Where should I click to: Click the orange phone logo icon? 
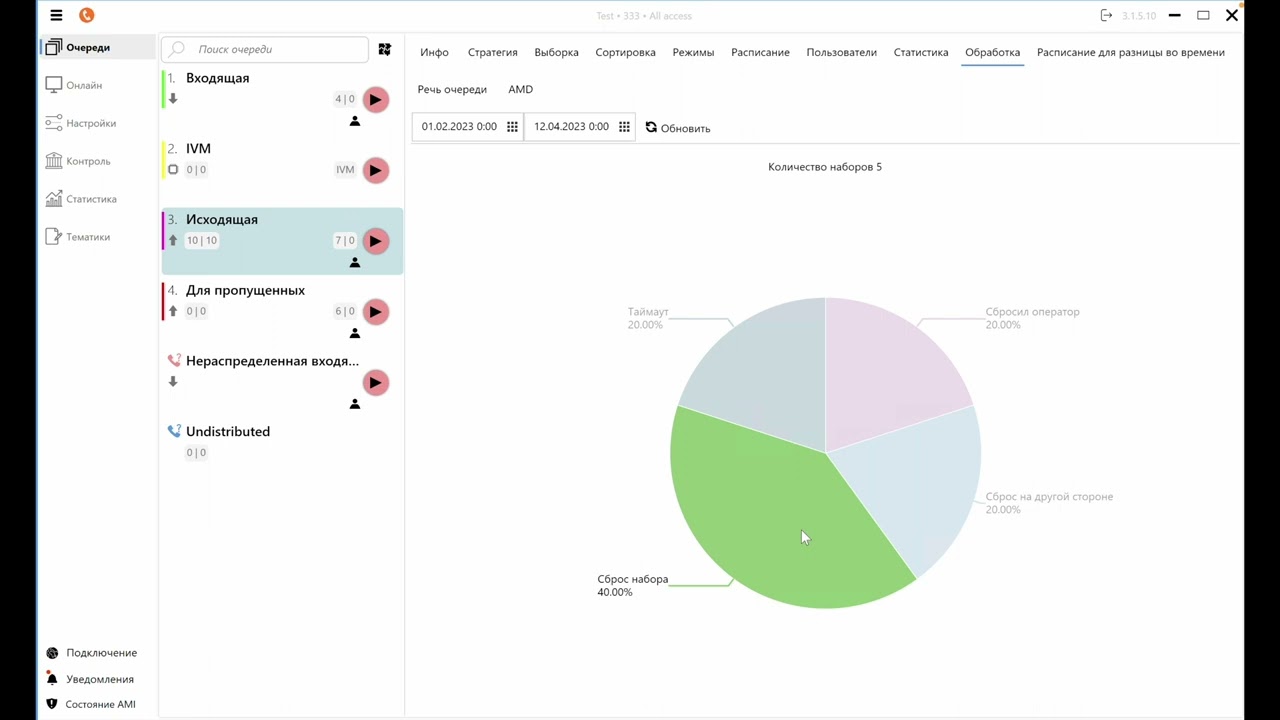pyautogui.click(x=86, y=15)
